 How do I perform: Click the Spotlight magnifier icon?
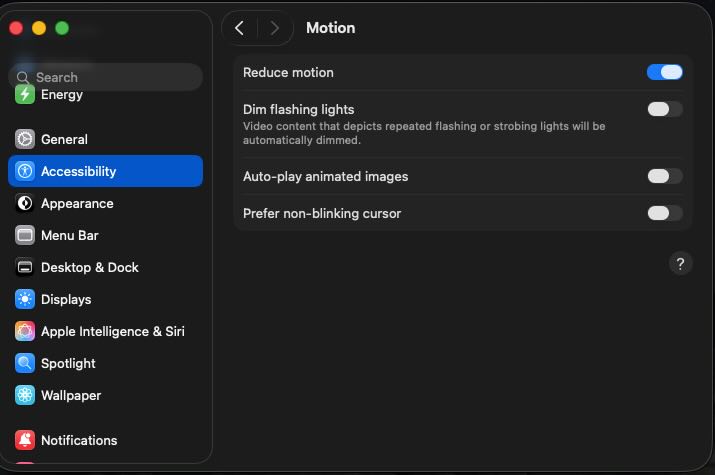tap(25, 363)
